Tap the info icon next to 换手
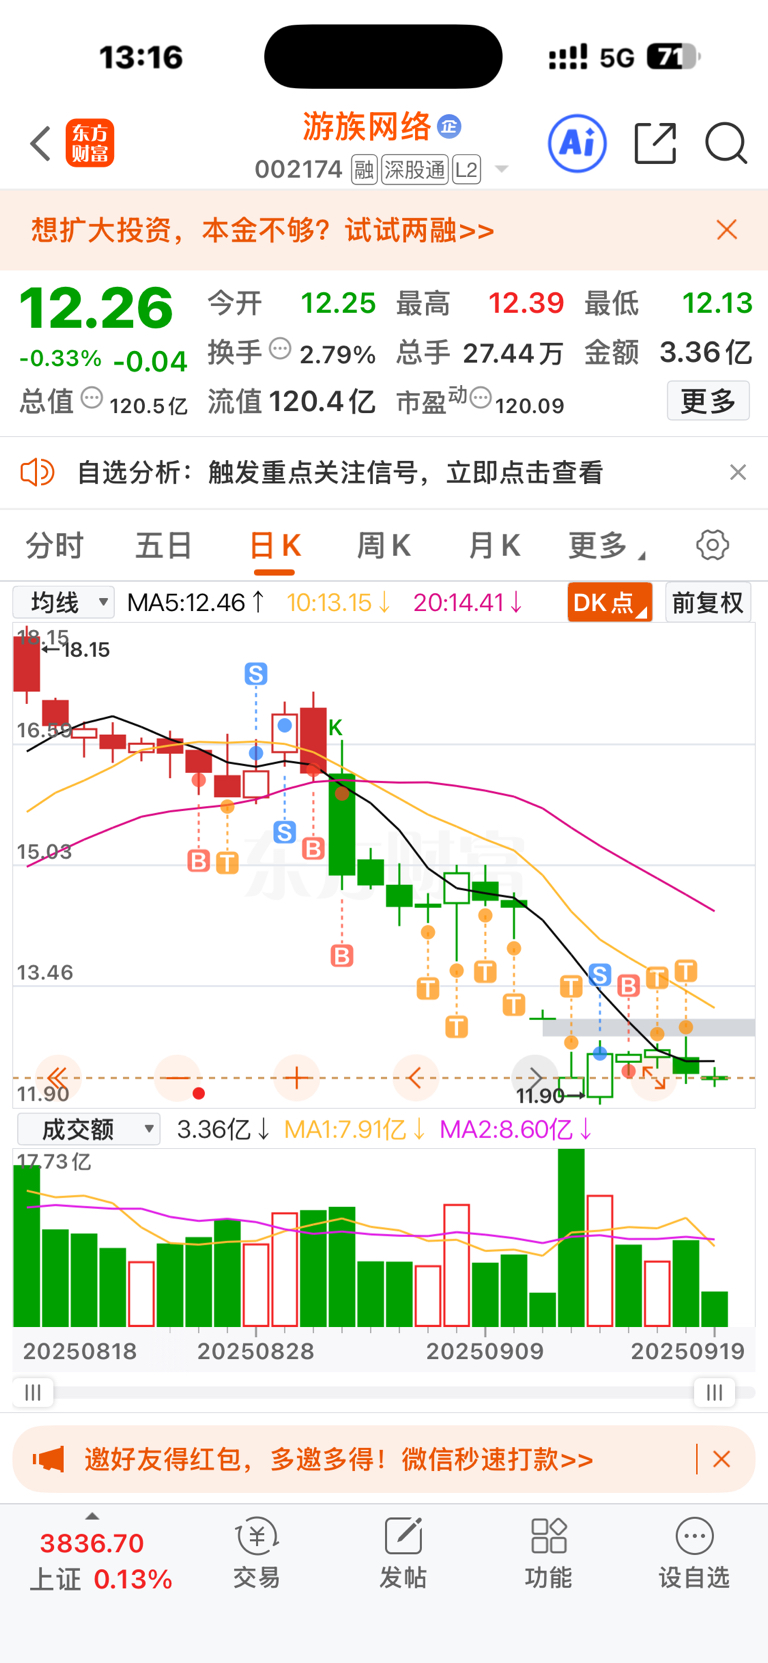 coord(280,349)
